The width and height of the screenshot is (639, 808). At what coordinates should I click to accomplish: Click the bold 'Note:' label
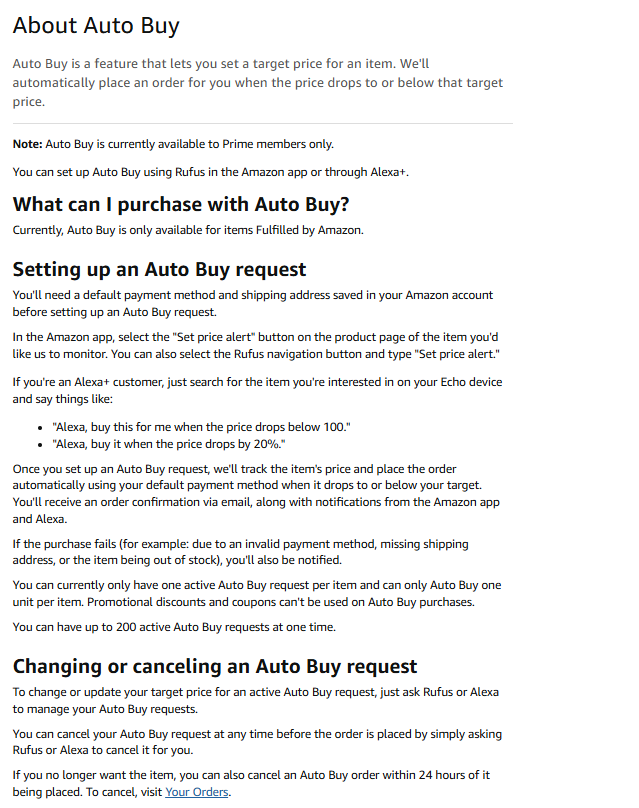27,144
